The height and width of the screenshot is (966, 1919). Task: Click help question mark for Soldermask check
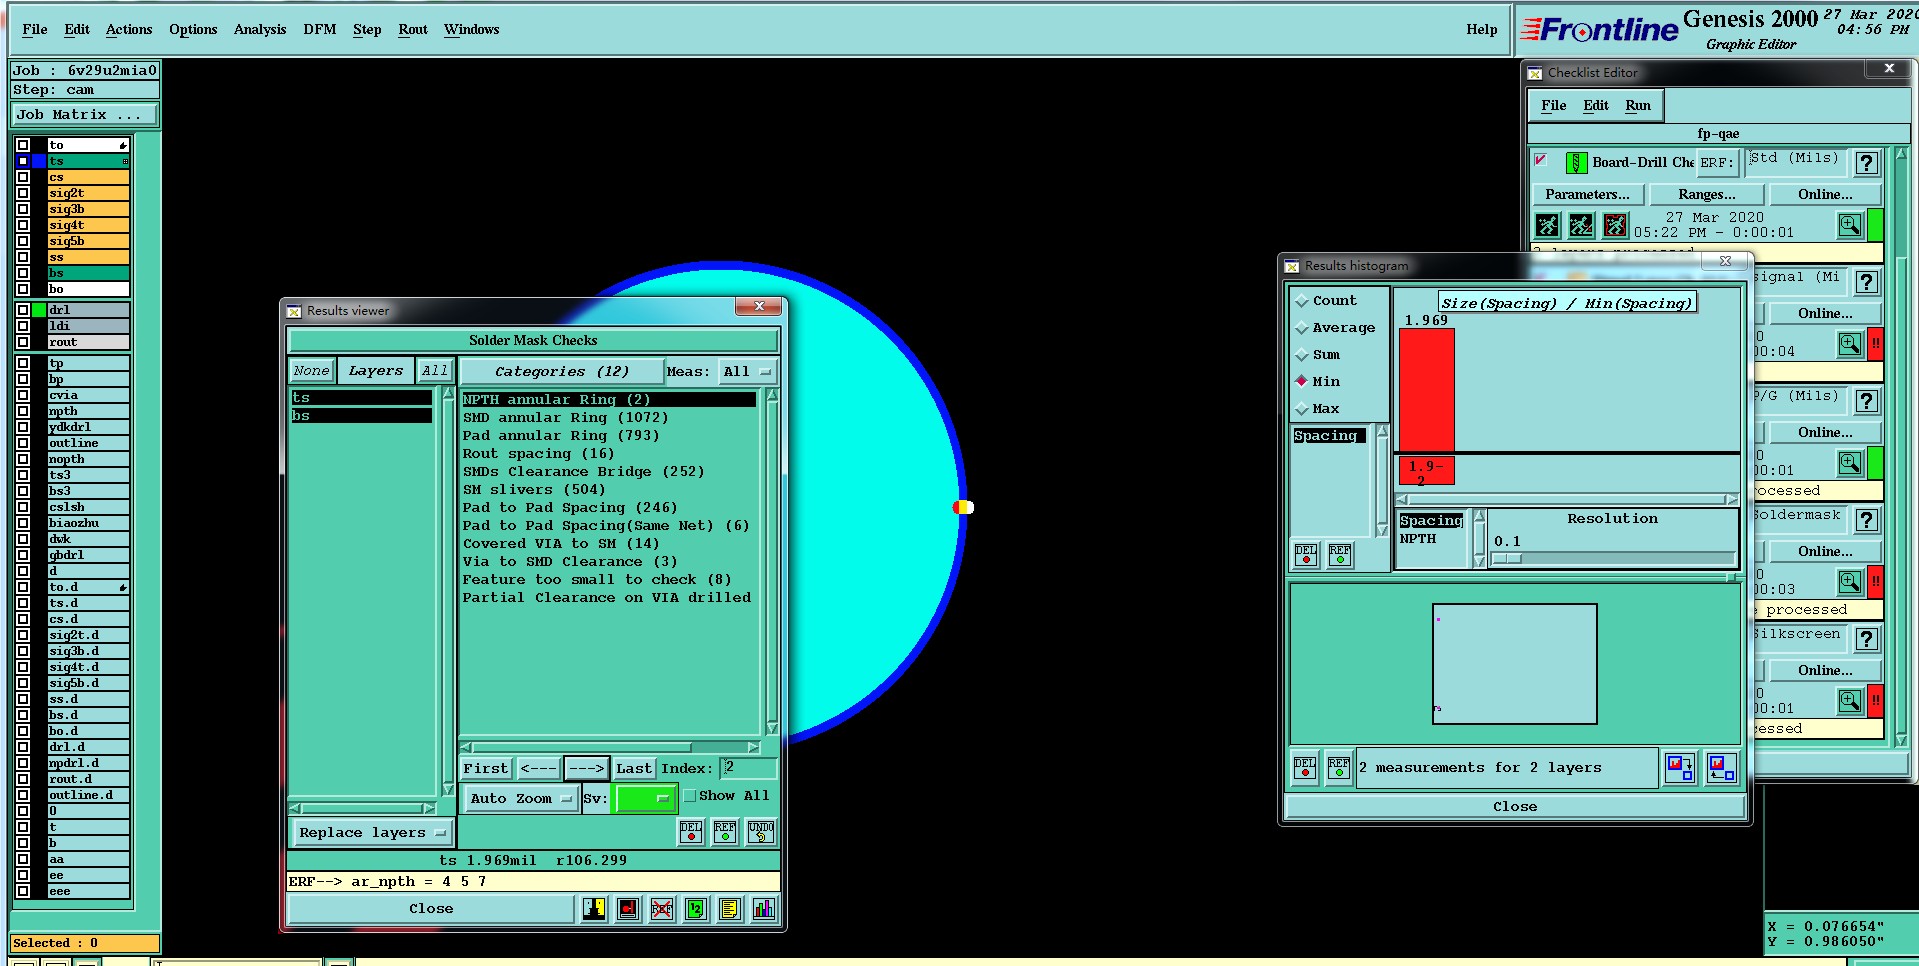coord(1866,520)
